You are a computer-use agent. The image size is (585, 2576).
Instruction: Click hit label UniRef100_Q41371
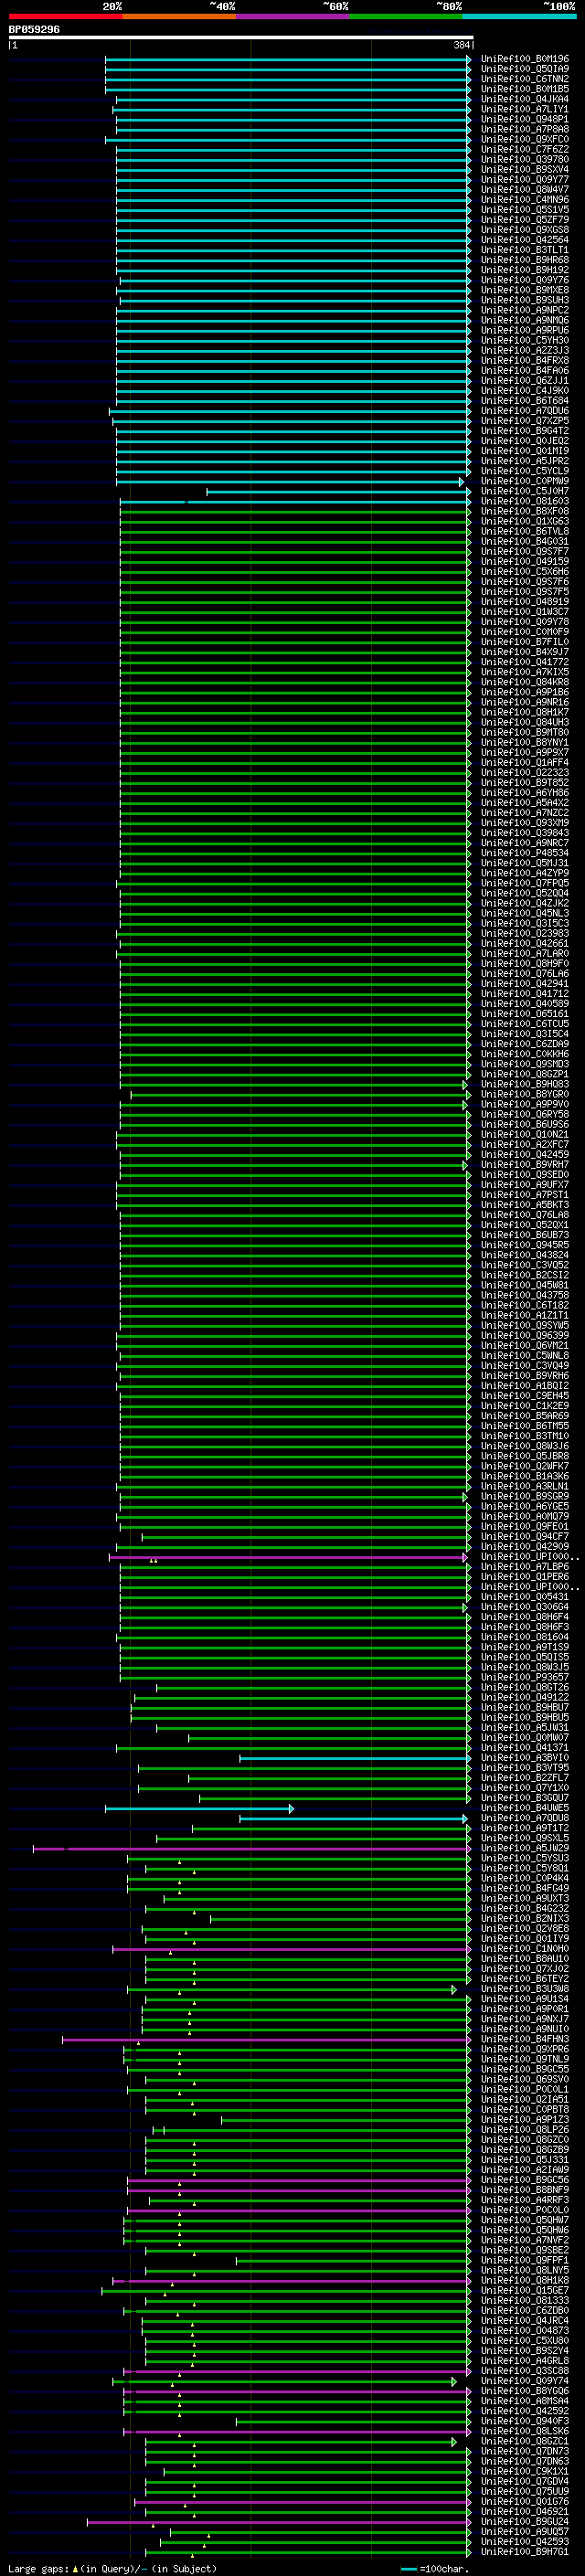(x=525, y=1748)
